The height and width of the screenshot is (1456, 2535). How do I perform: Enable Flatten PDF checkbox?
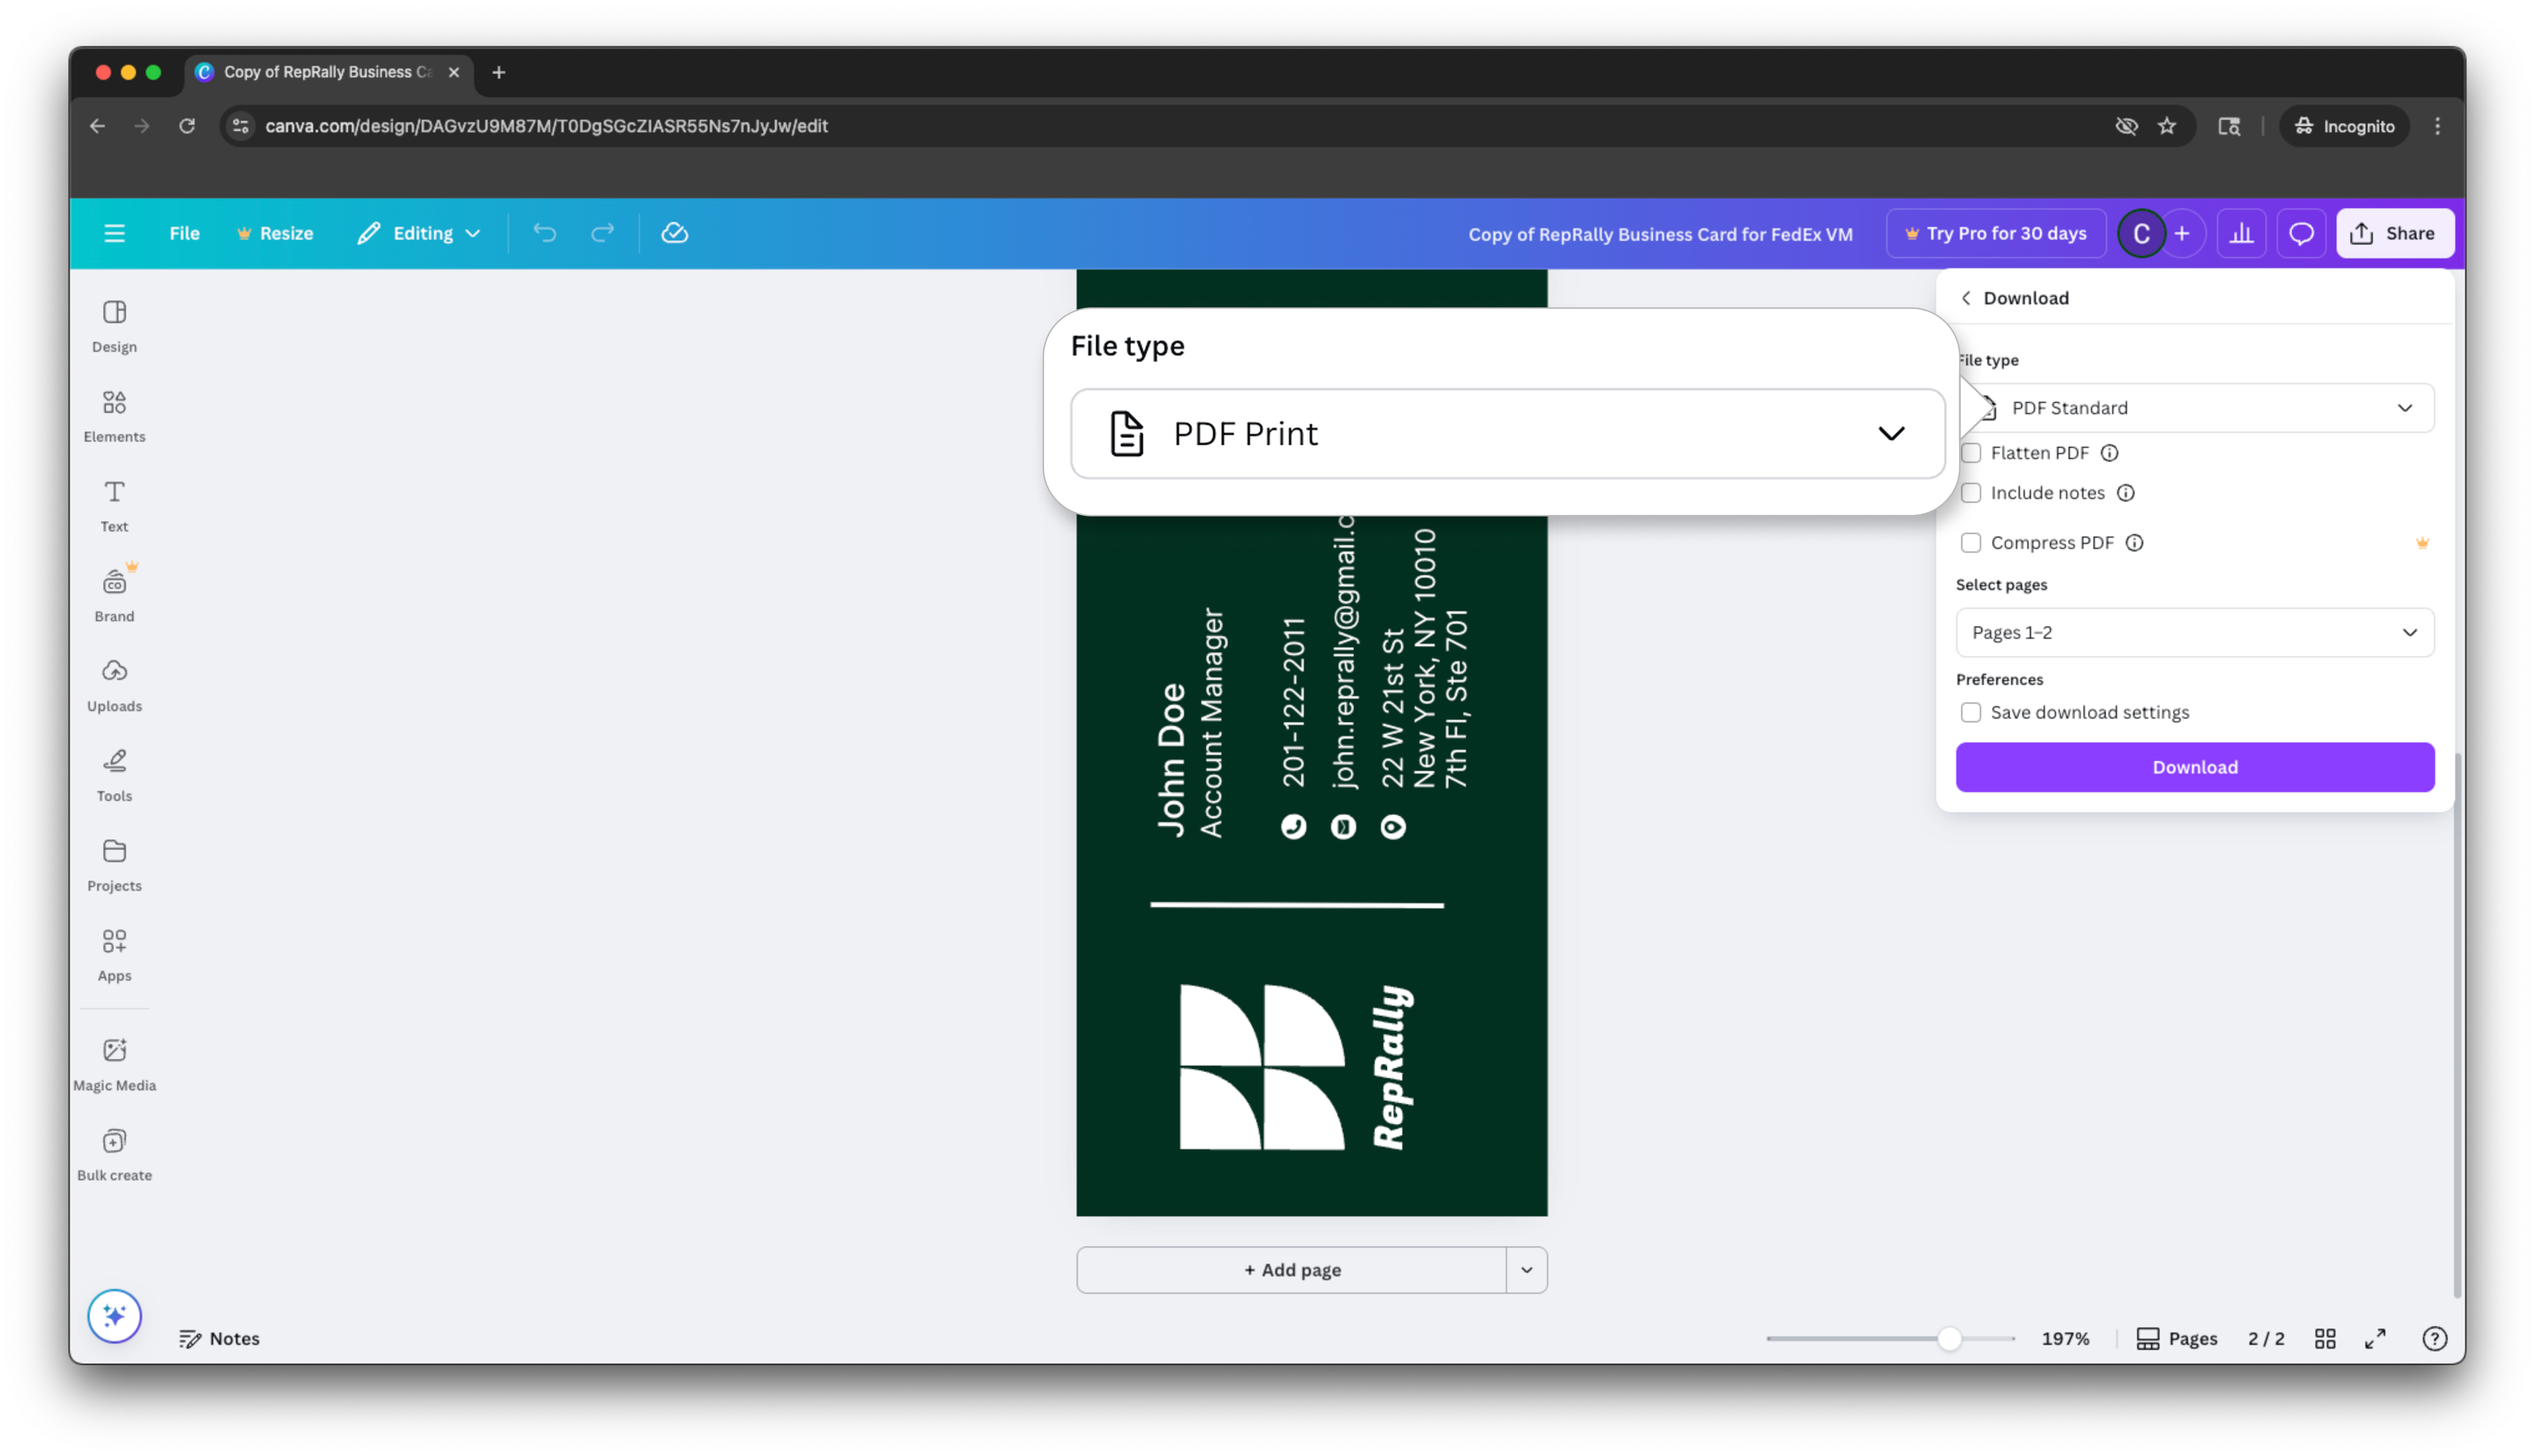coord(1971,453)
